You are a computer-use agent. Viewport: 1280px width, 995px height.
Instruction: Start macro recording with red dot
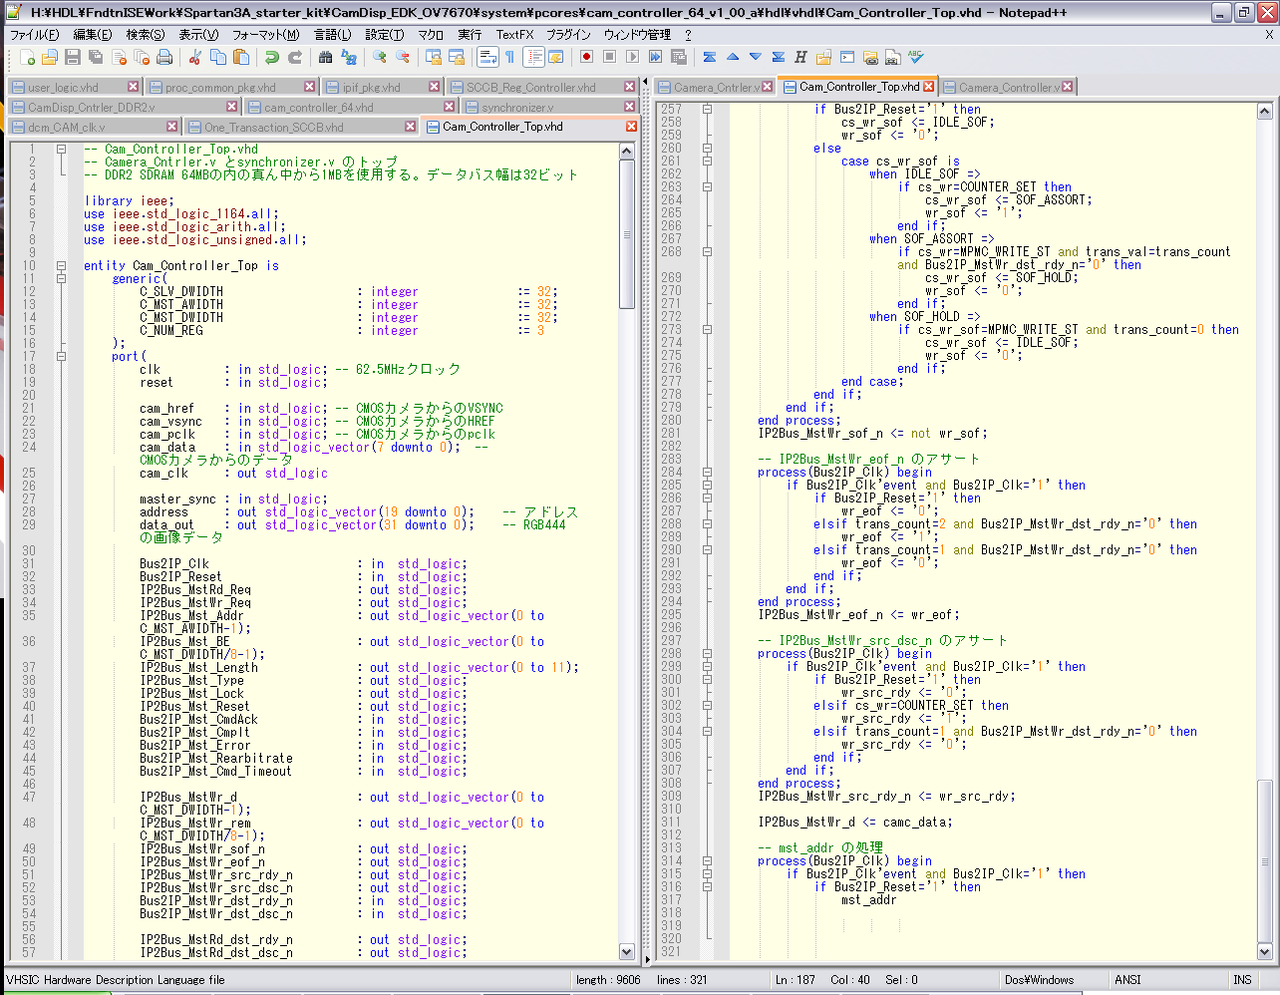[x=586, y=57]
